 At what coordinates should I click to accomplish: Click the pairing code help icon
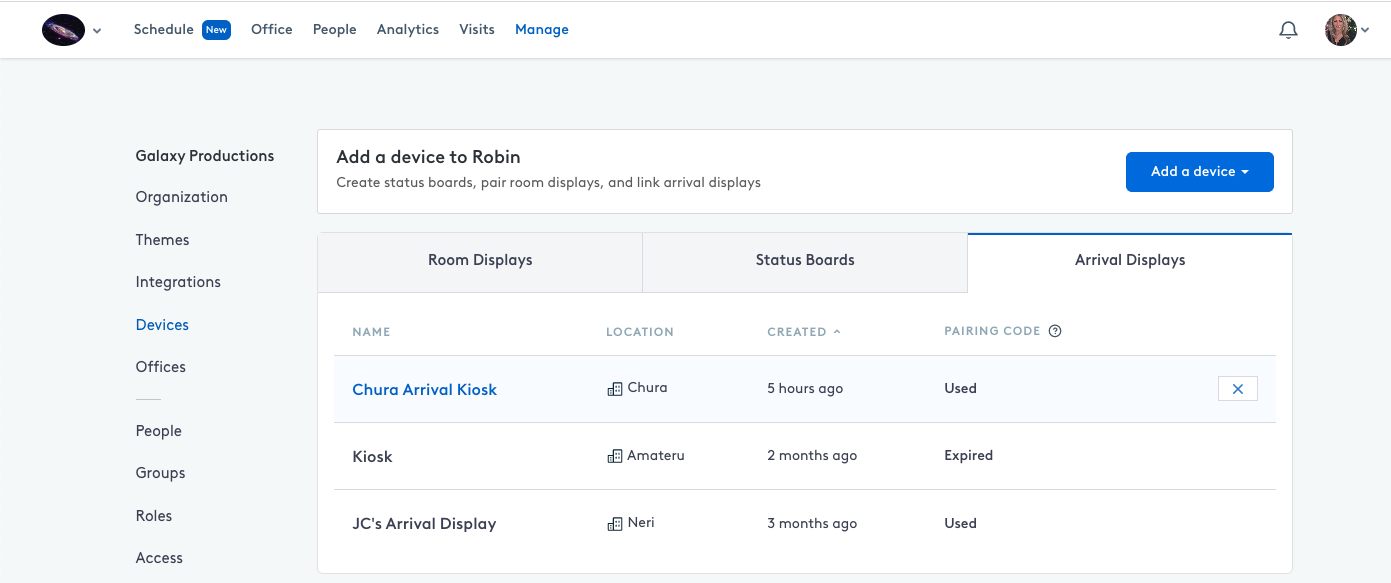1055,332
